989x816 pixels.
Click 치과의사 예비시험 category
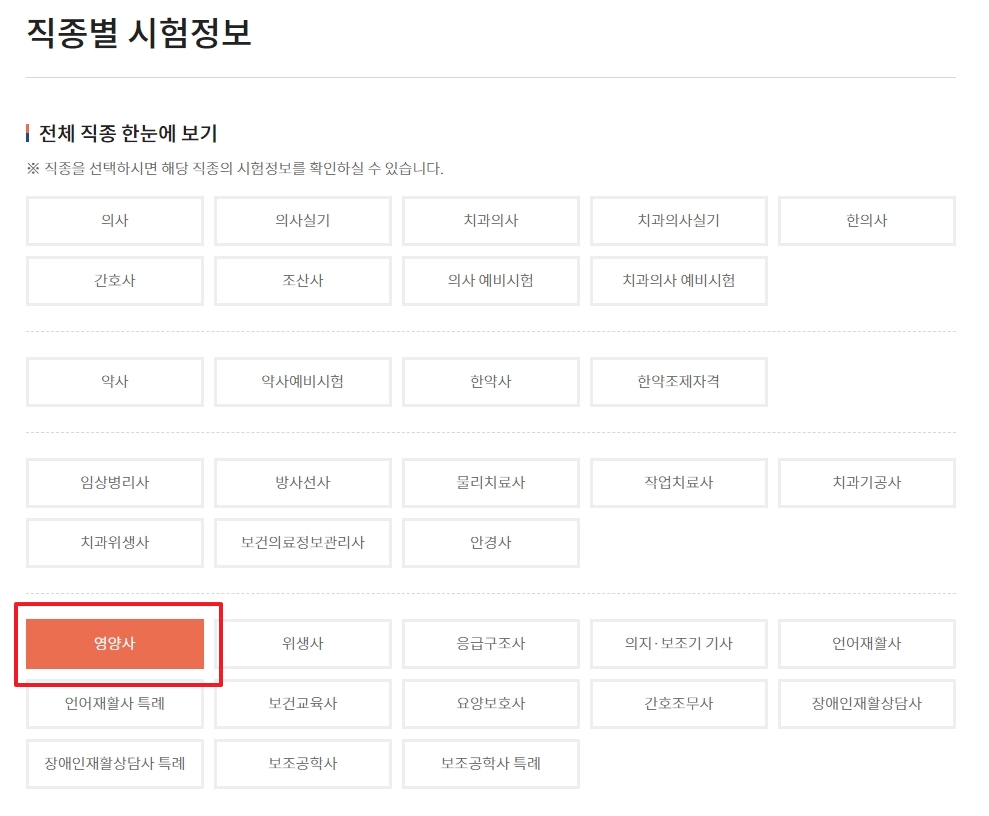[678, 281]
